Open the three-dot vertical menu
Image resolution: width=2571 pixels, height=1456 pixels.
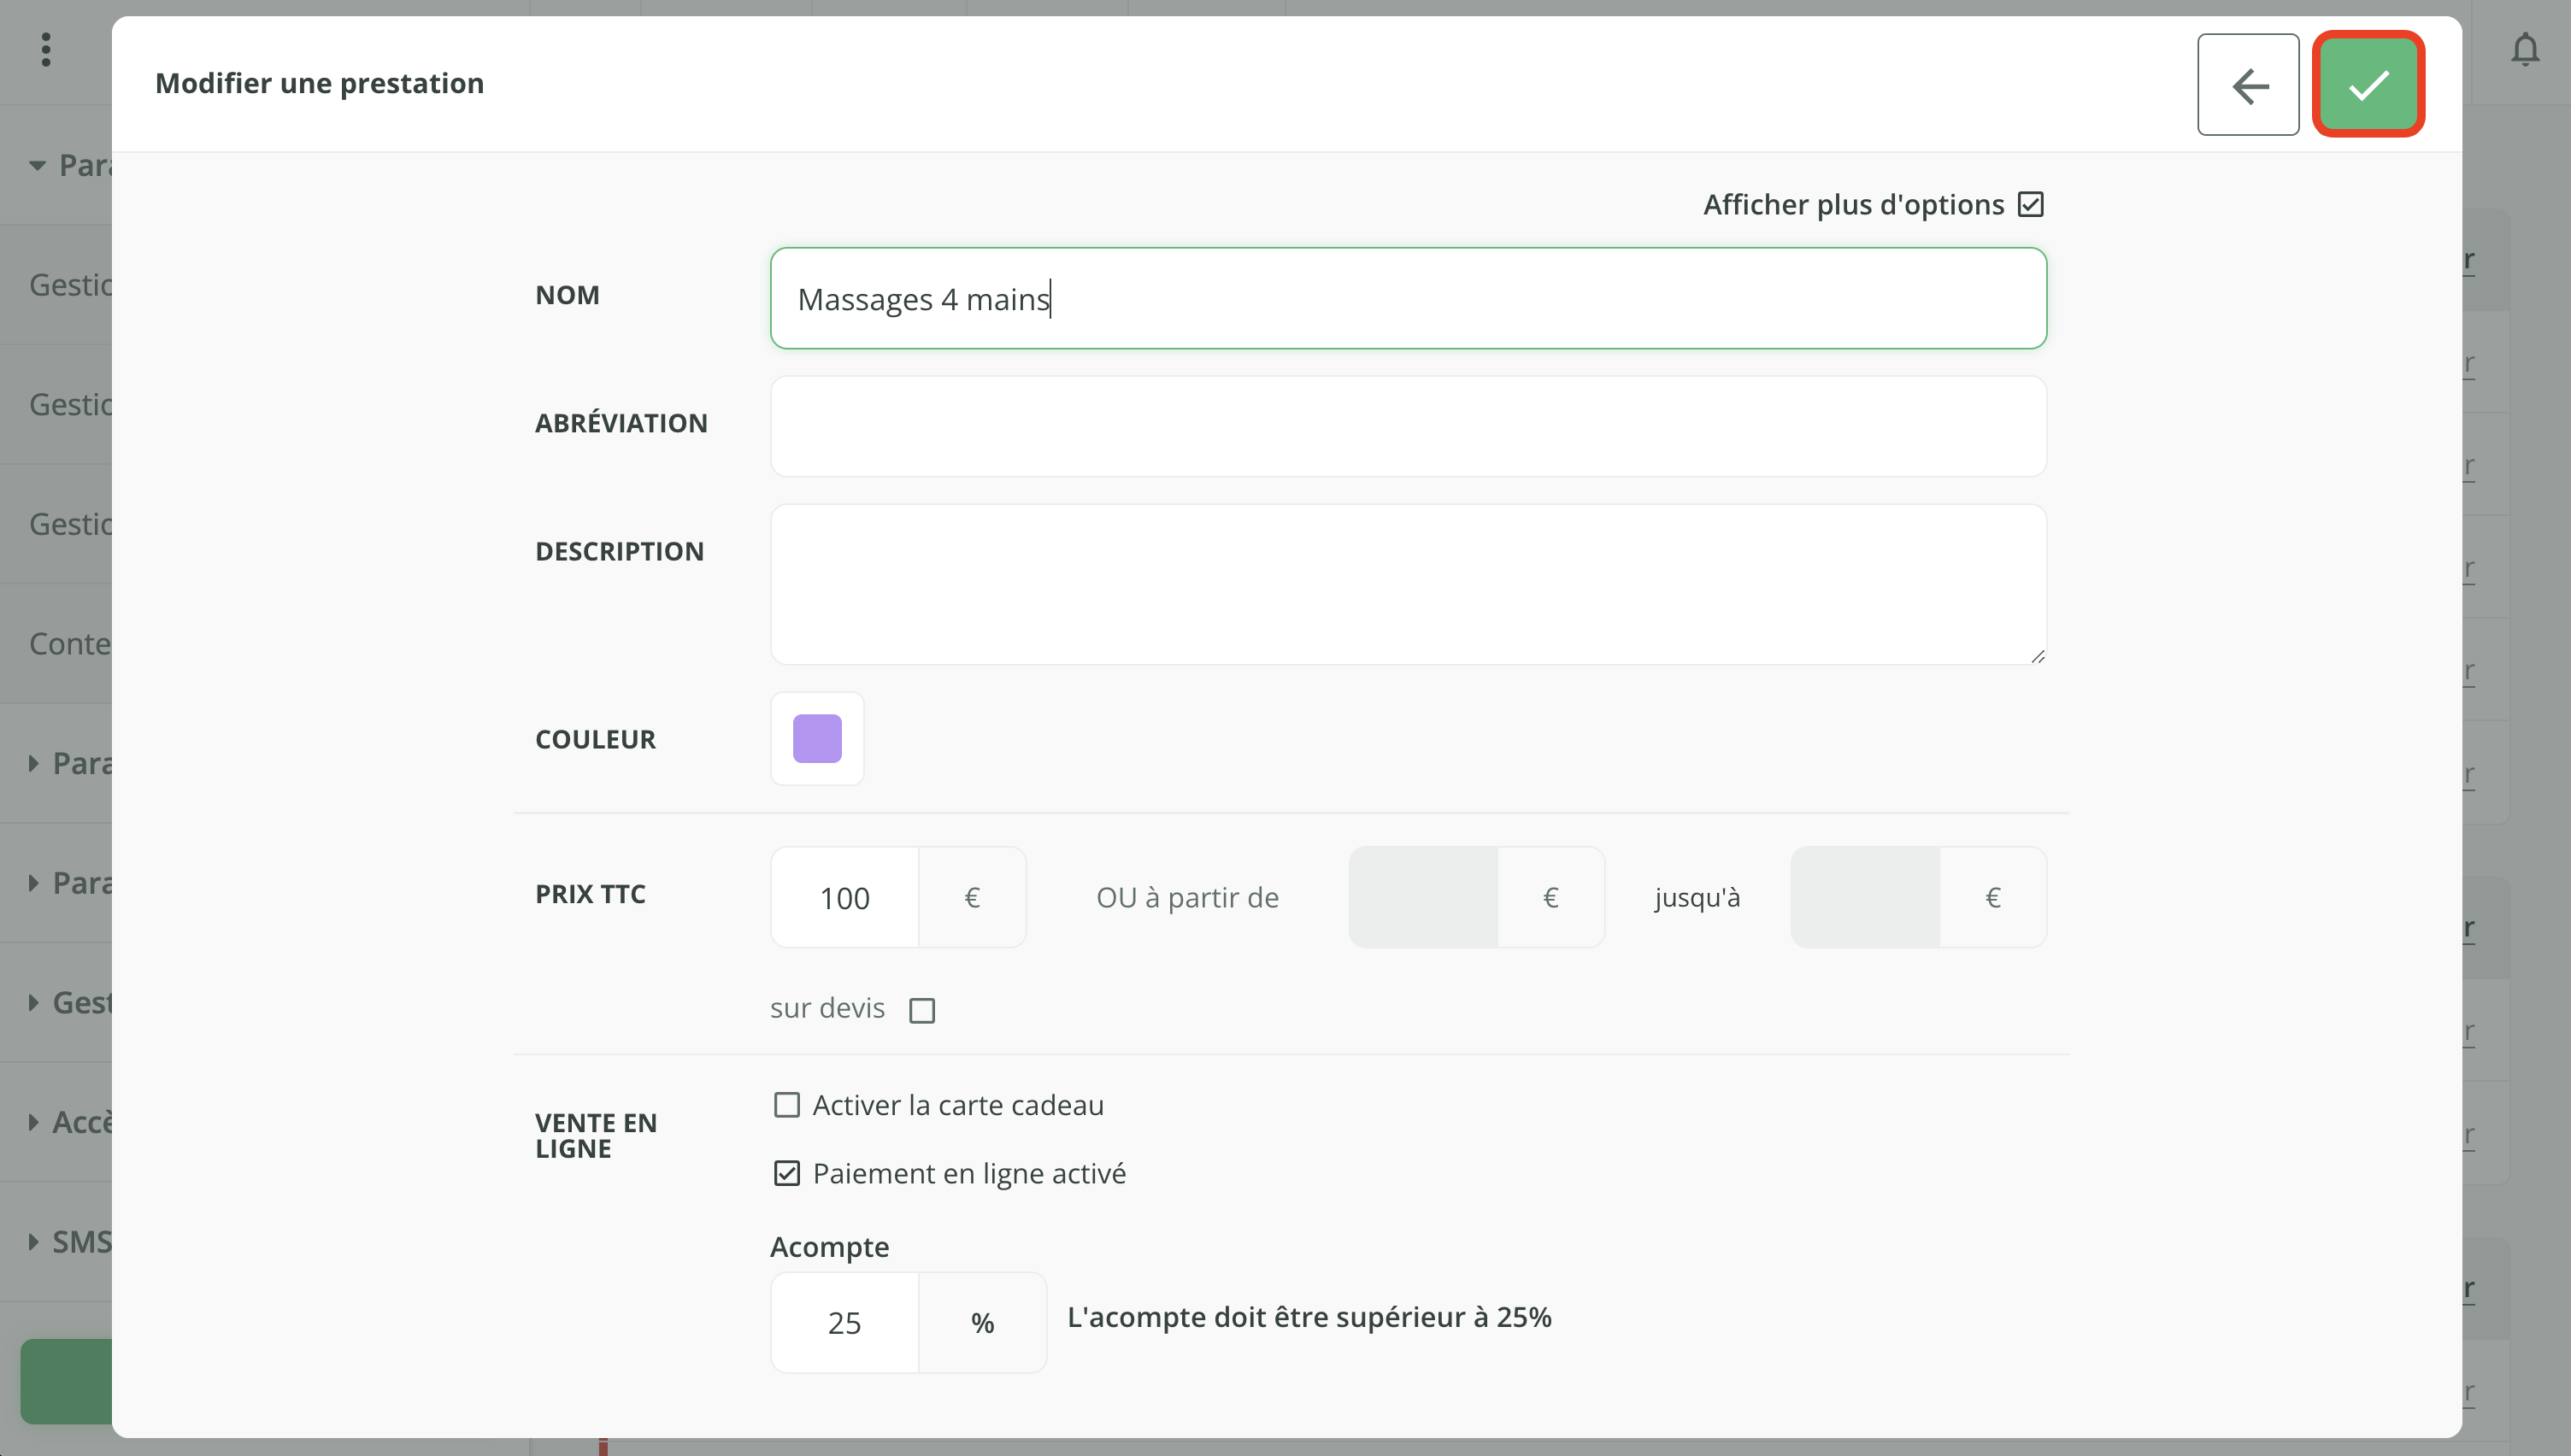[46, 50]
